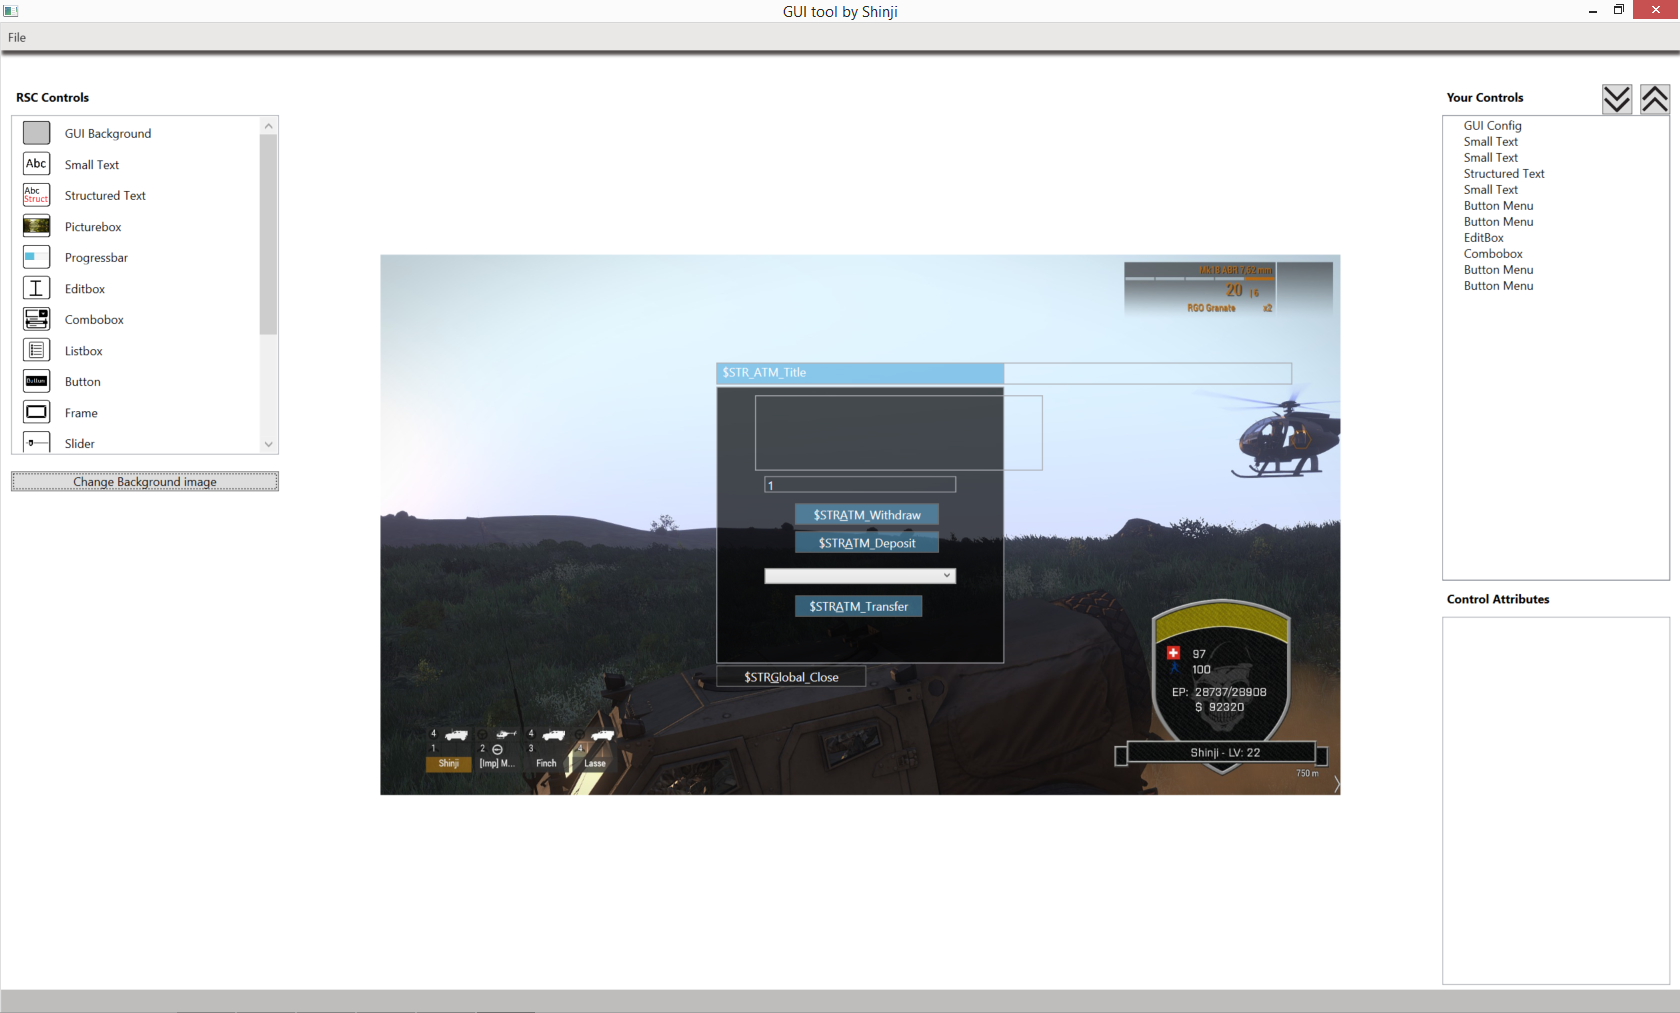Select the Small Text Abc icon

[36, 164]
